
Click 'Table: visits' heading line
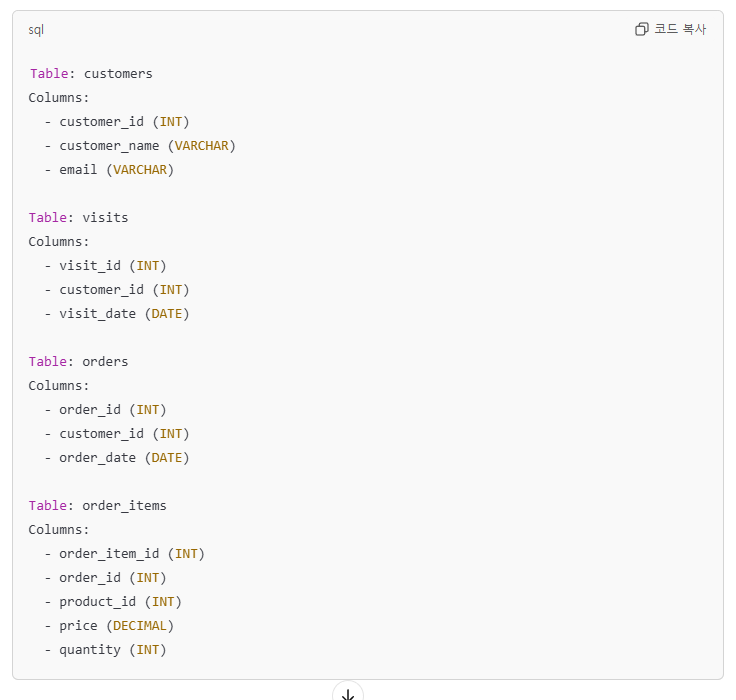[78, 217]
